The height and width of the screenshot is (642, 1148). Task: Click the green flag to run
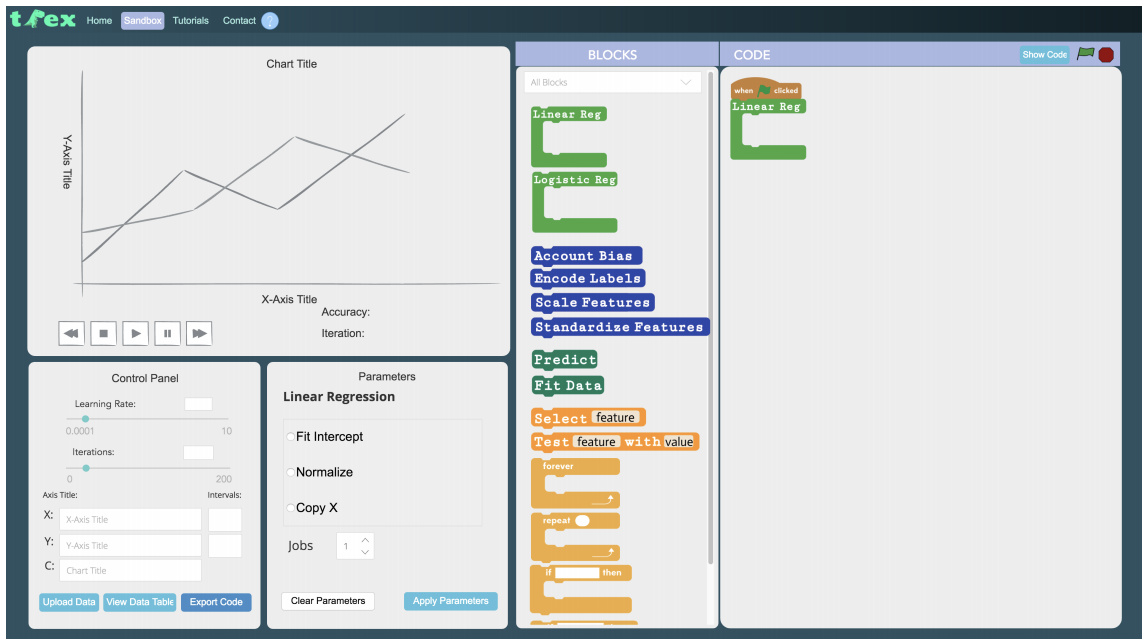1086,52
